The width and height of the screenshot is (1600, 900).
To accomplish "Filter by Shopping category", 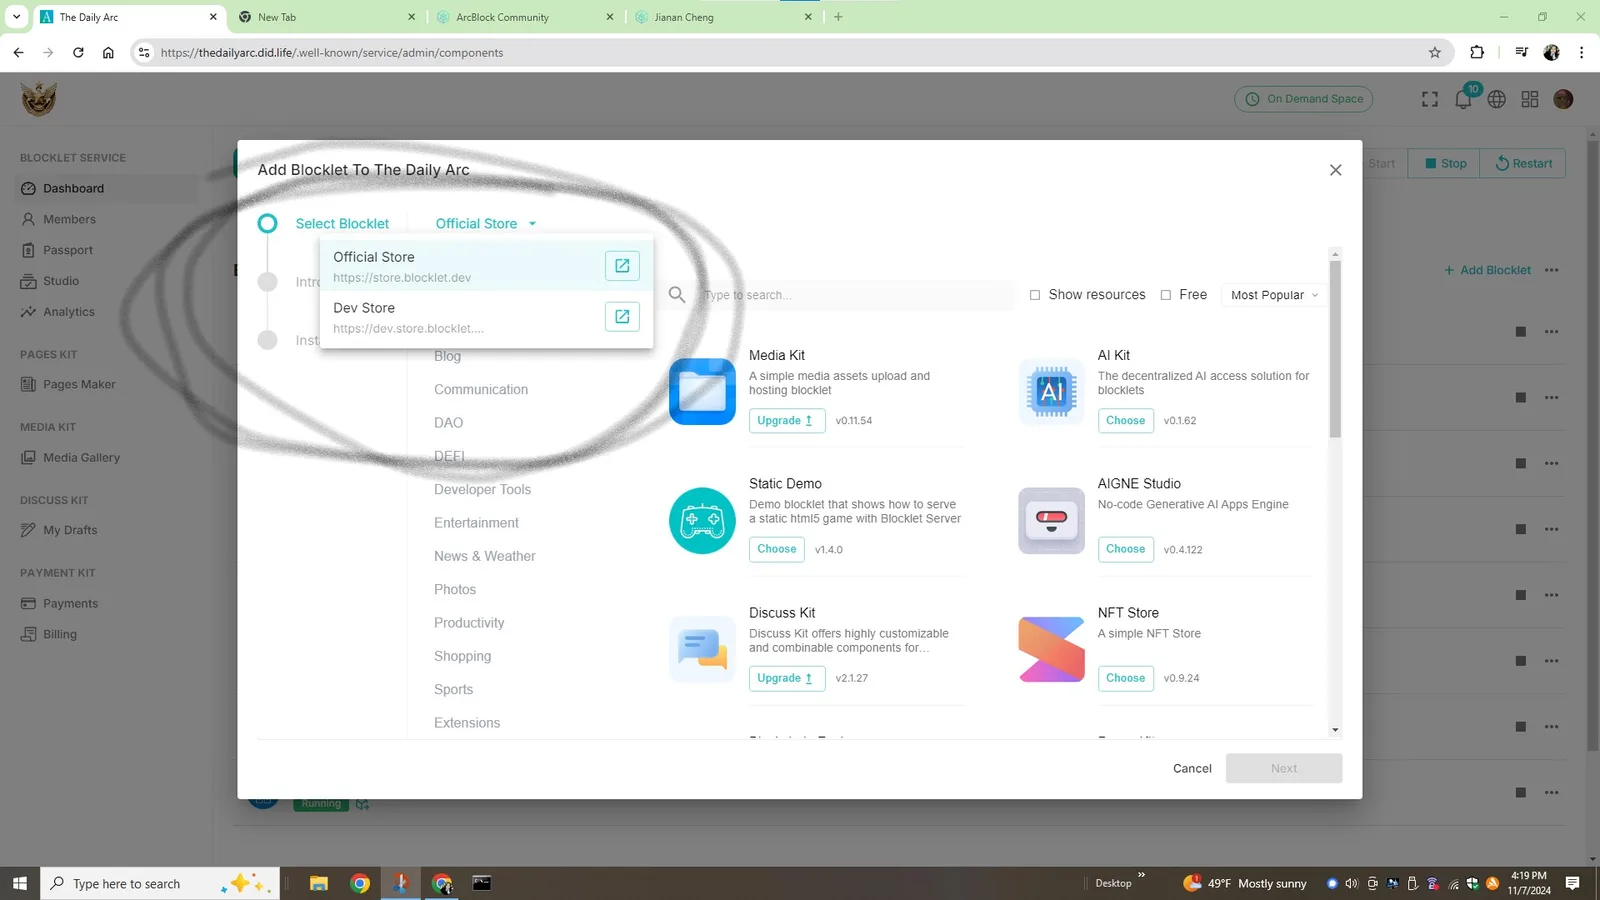I will (462, 656).
